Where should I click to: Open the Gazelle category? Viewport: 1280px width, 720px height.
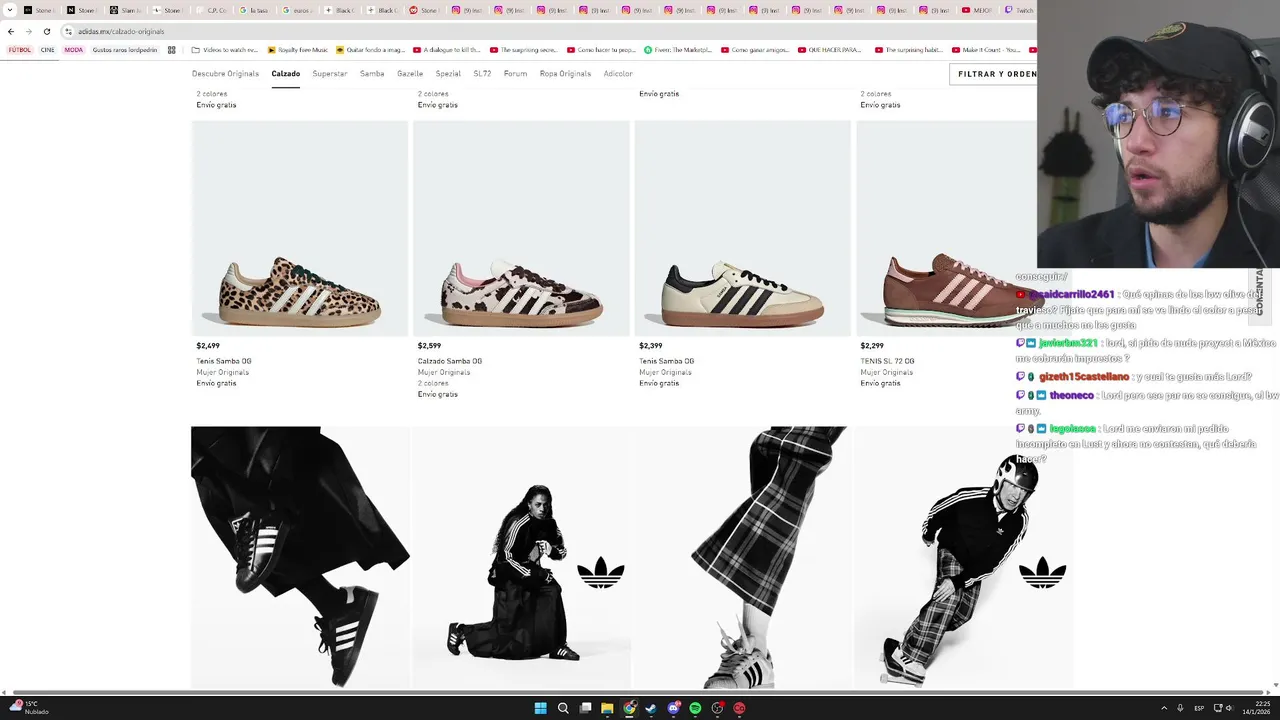(410, 74)
